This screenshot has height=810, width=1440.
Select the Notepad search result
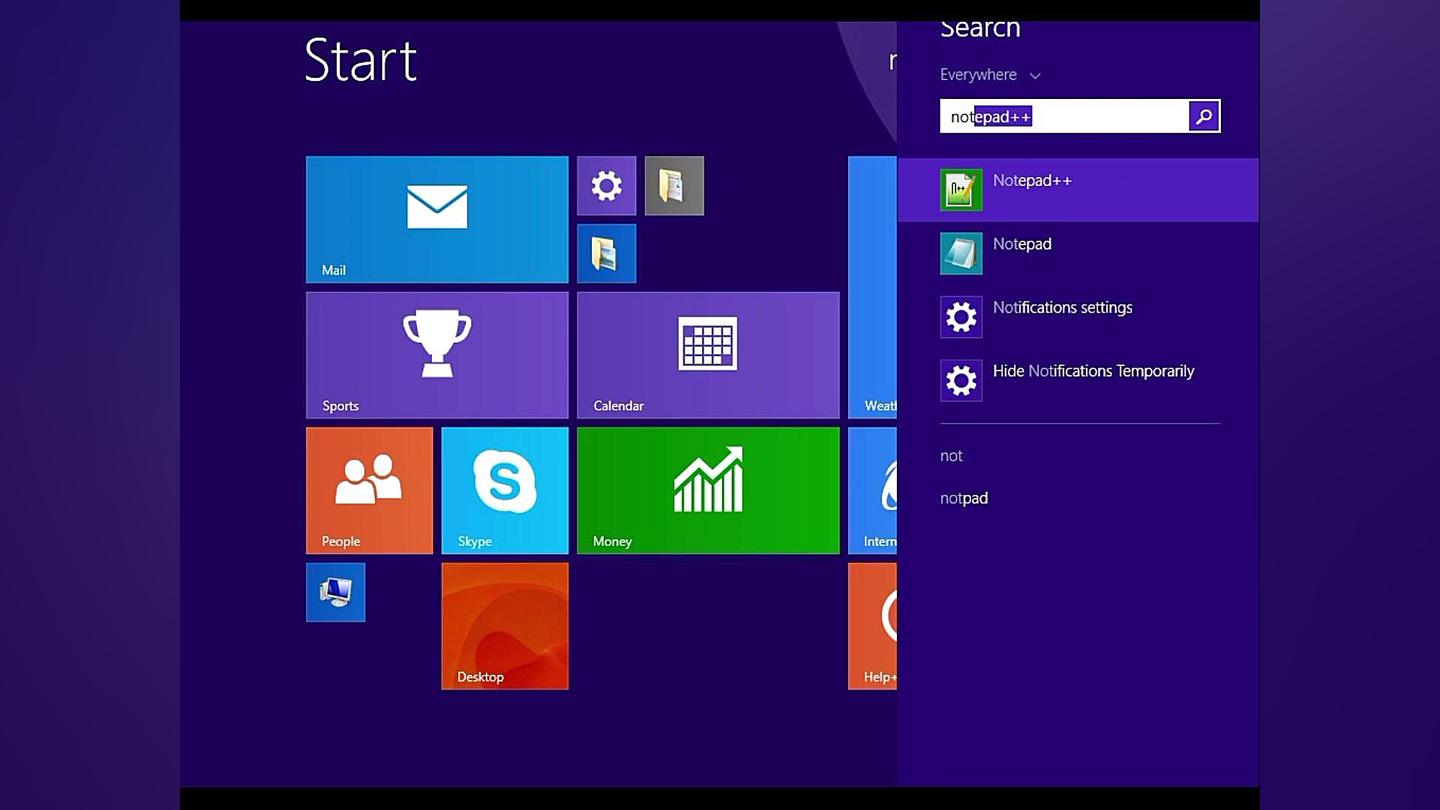[1078, 253]
